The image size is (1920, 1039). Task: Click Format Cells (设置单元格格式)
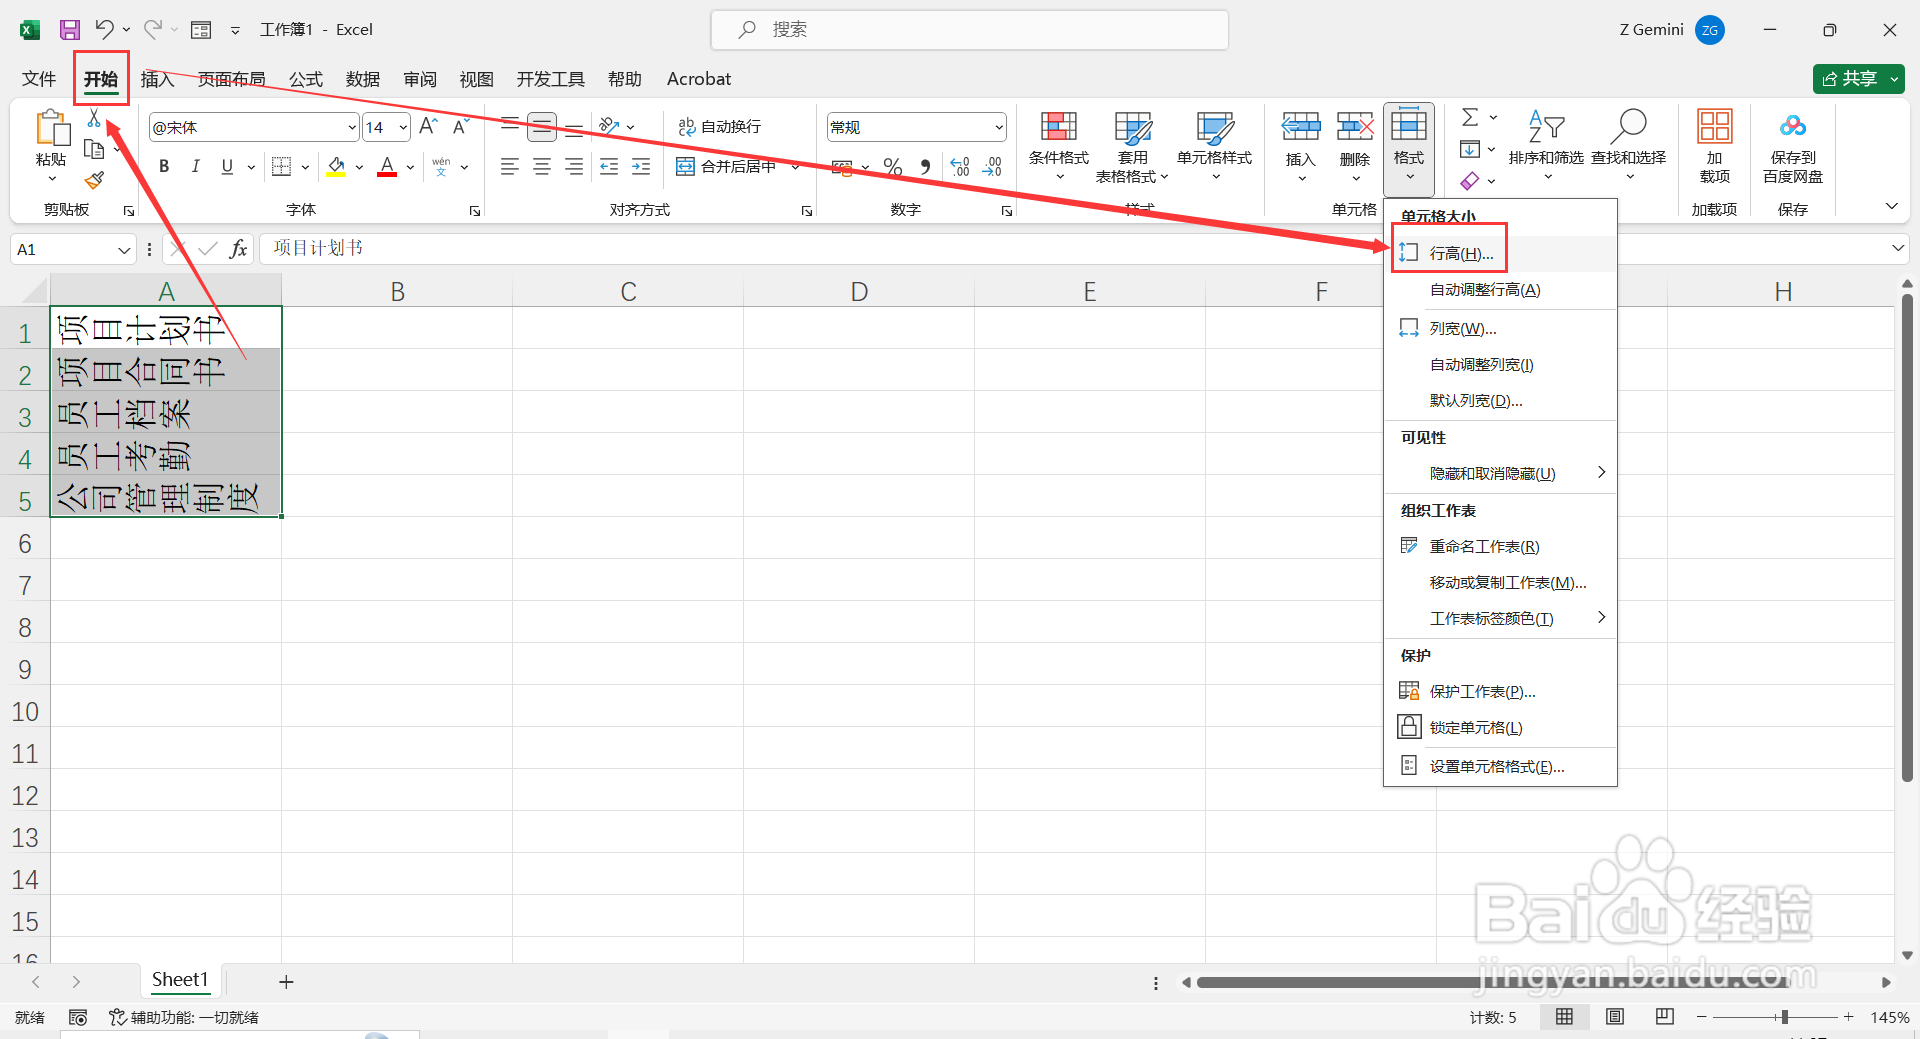pyautogui.click(x=1501, y=766)
